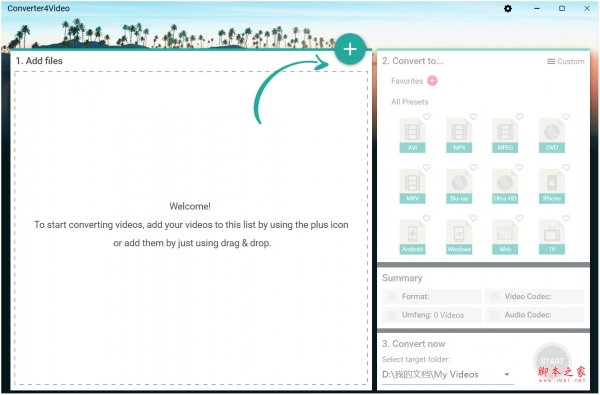Image resolution: width=600 pixels, height=395 pixels.
Task: Pick the MKV preset icon
Action: click(x=412, y=186)
